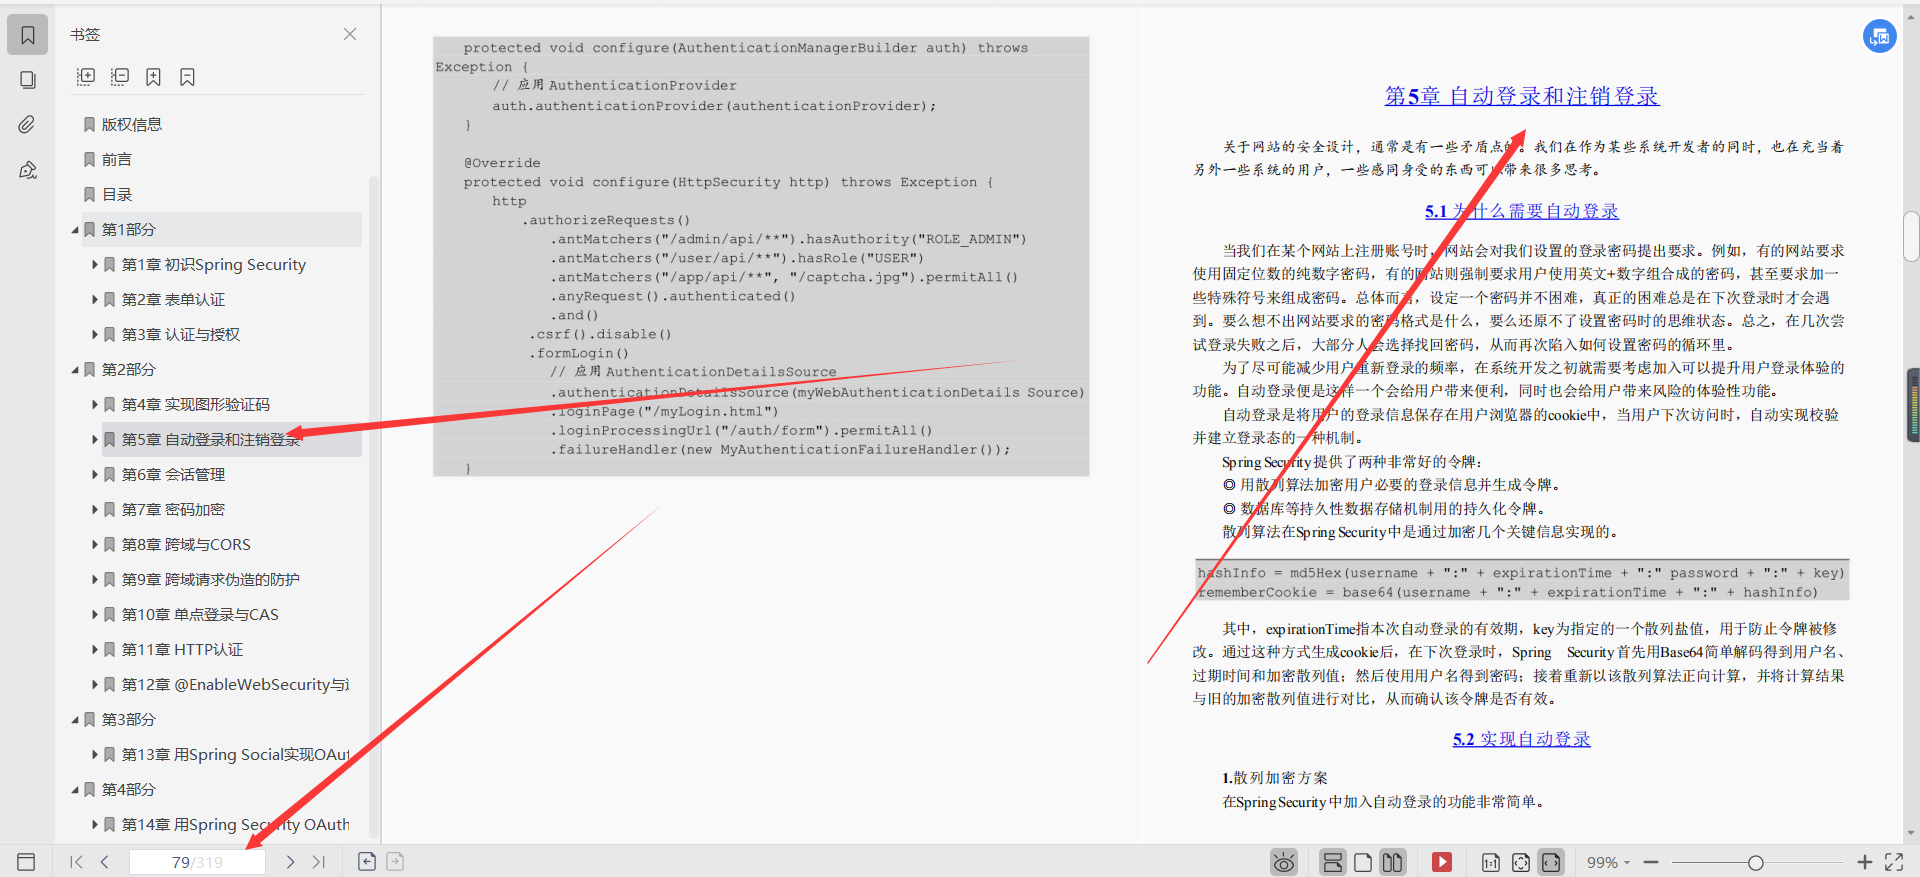Enter fullscreen mode
The image size is (1920, 877).
[x=1894, y=862]
